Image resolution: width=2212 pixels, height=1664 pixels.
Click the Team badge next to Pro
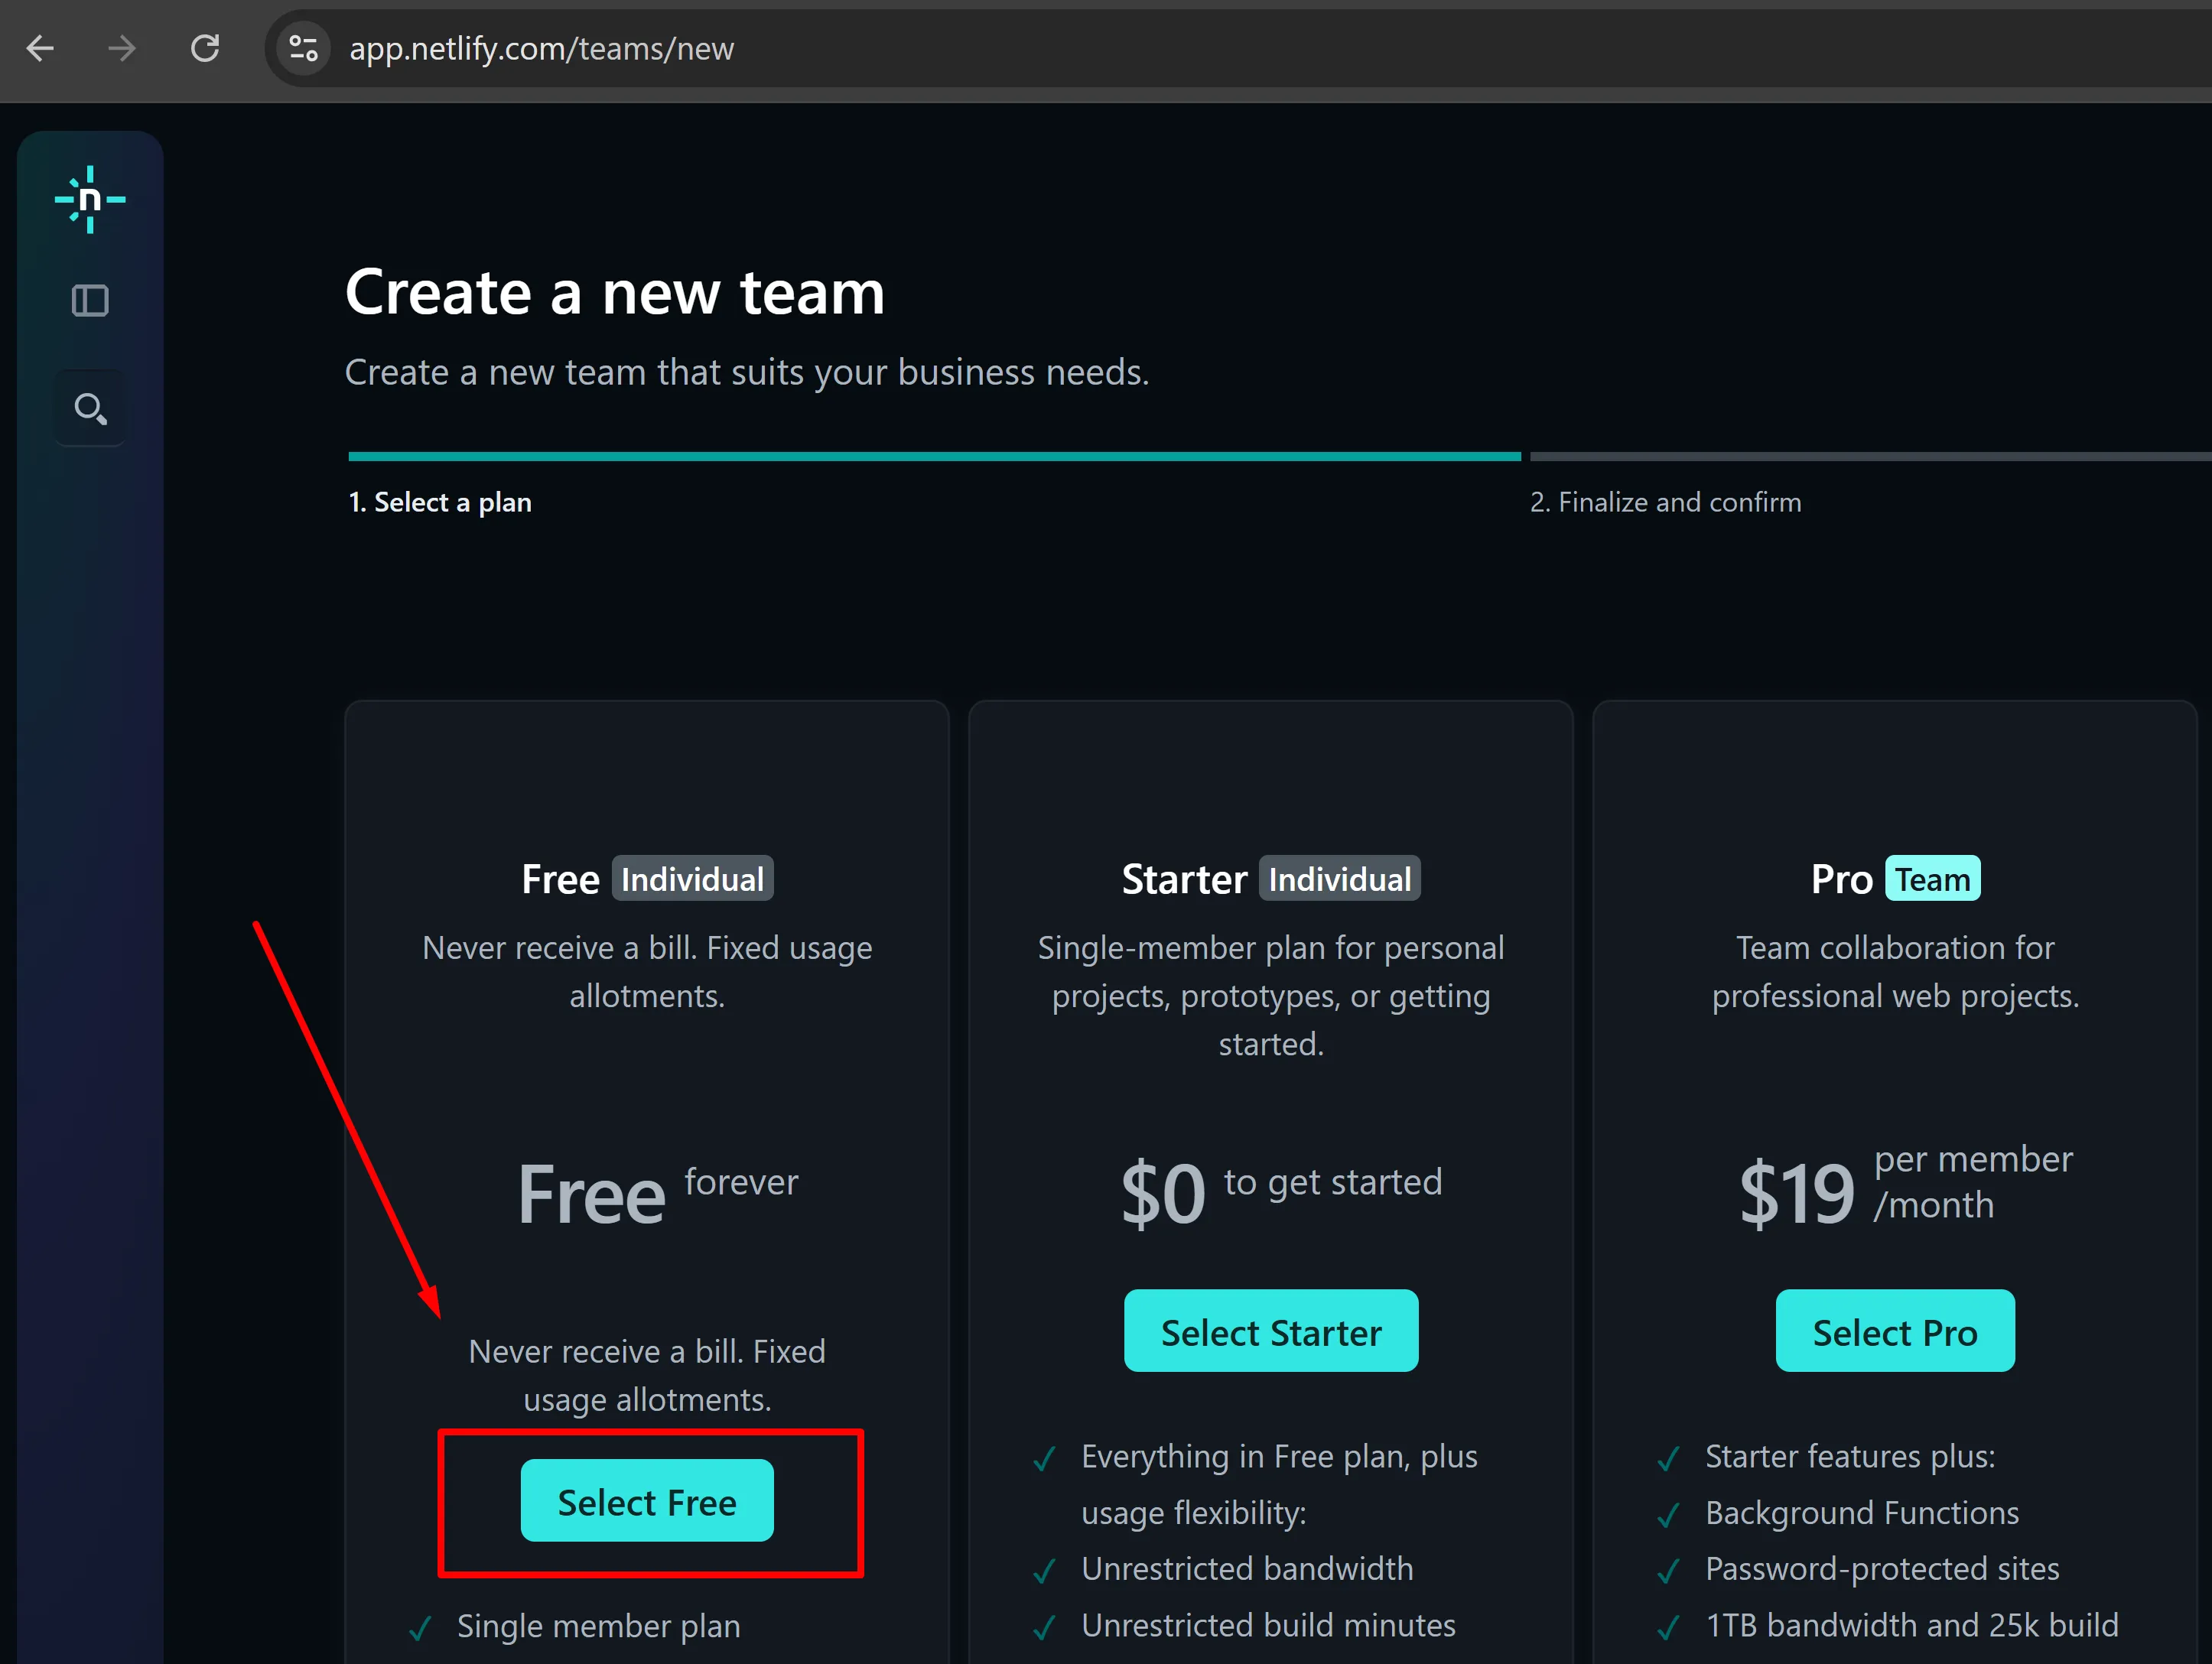pos(1932,879)
